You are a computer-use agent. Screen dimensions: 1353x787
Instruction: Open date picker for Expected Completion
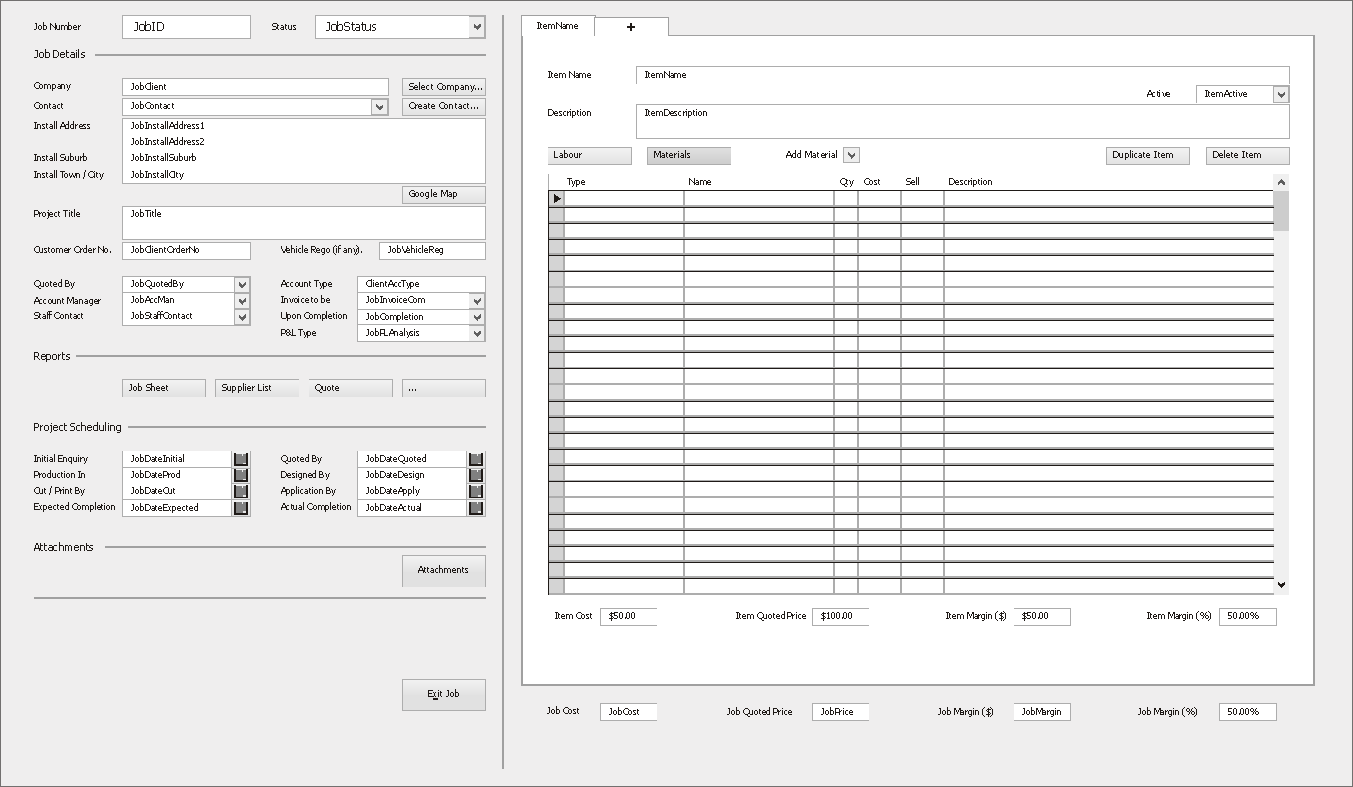pyautogui.click(x=241, y=508)
